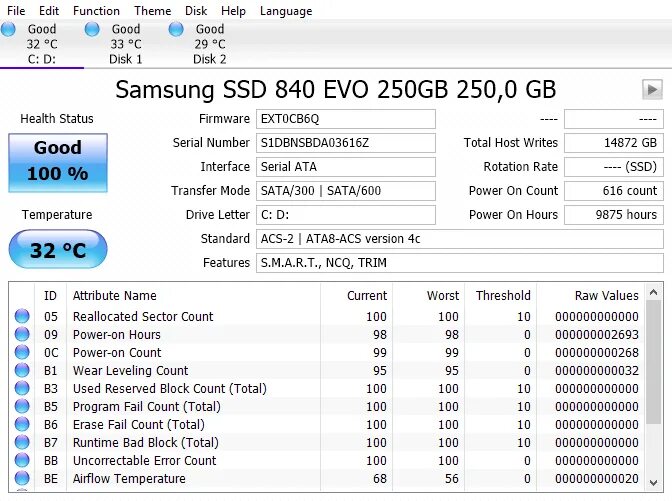
Task: Click the Power On Count value 616 count
Action: [x=614, y=191]
